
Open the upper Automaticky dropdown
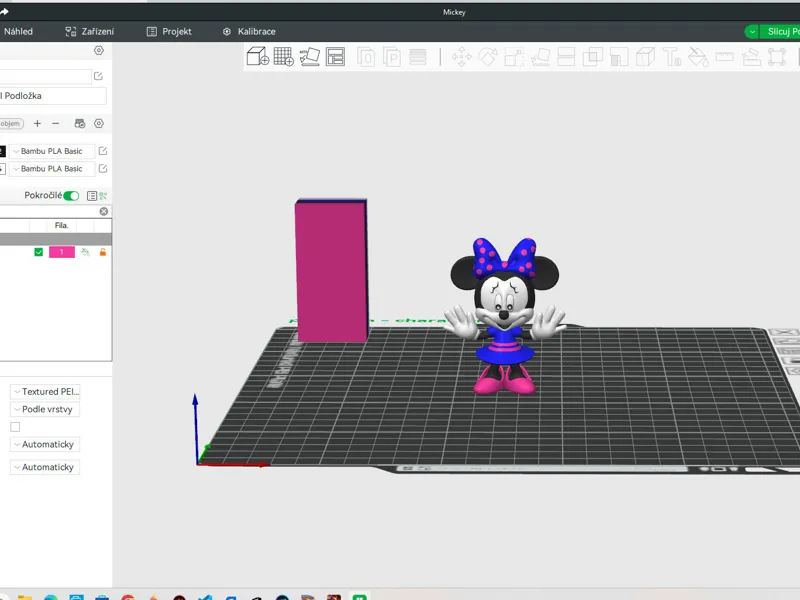(x=45, y=444)
